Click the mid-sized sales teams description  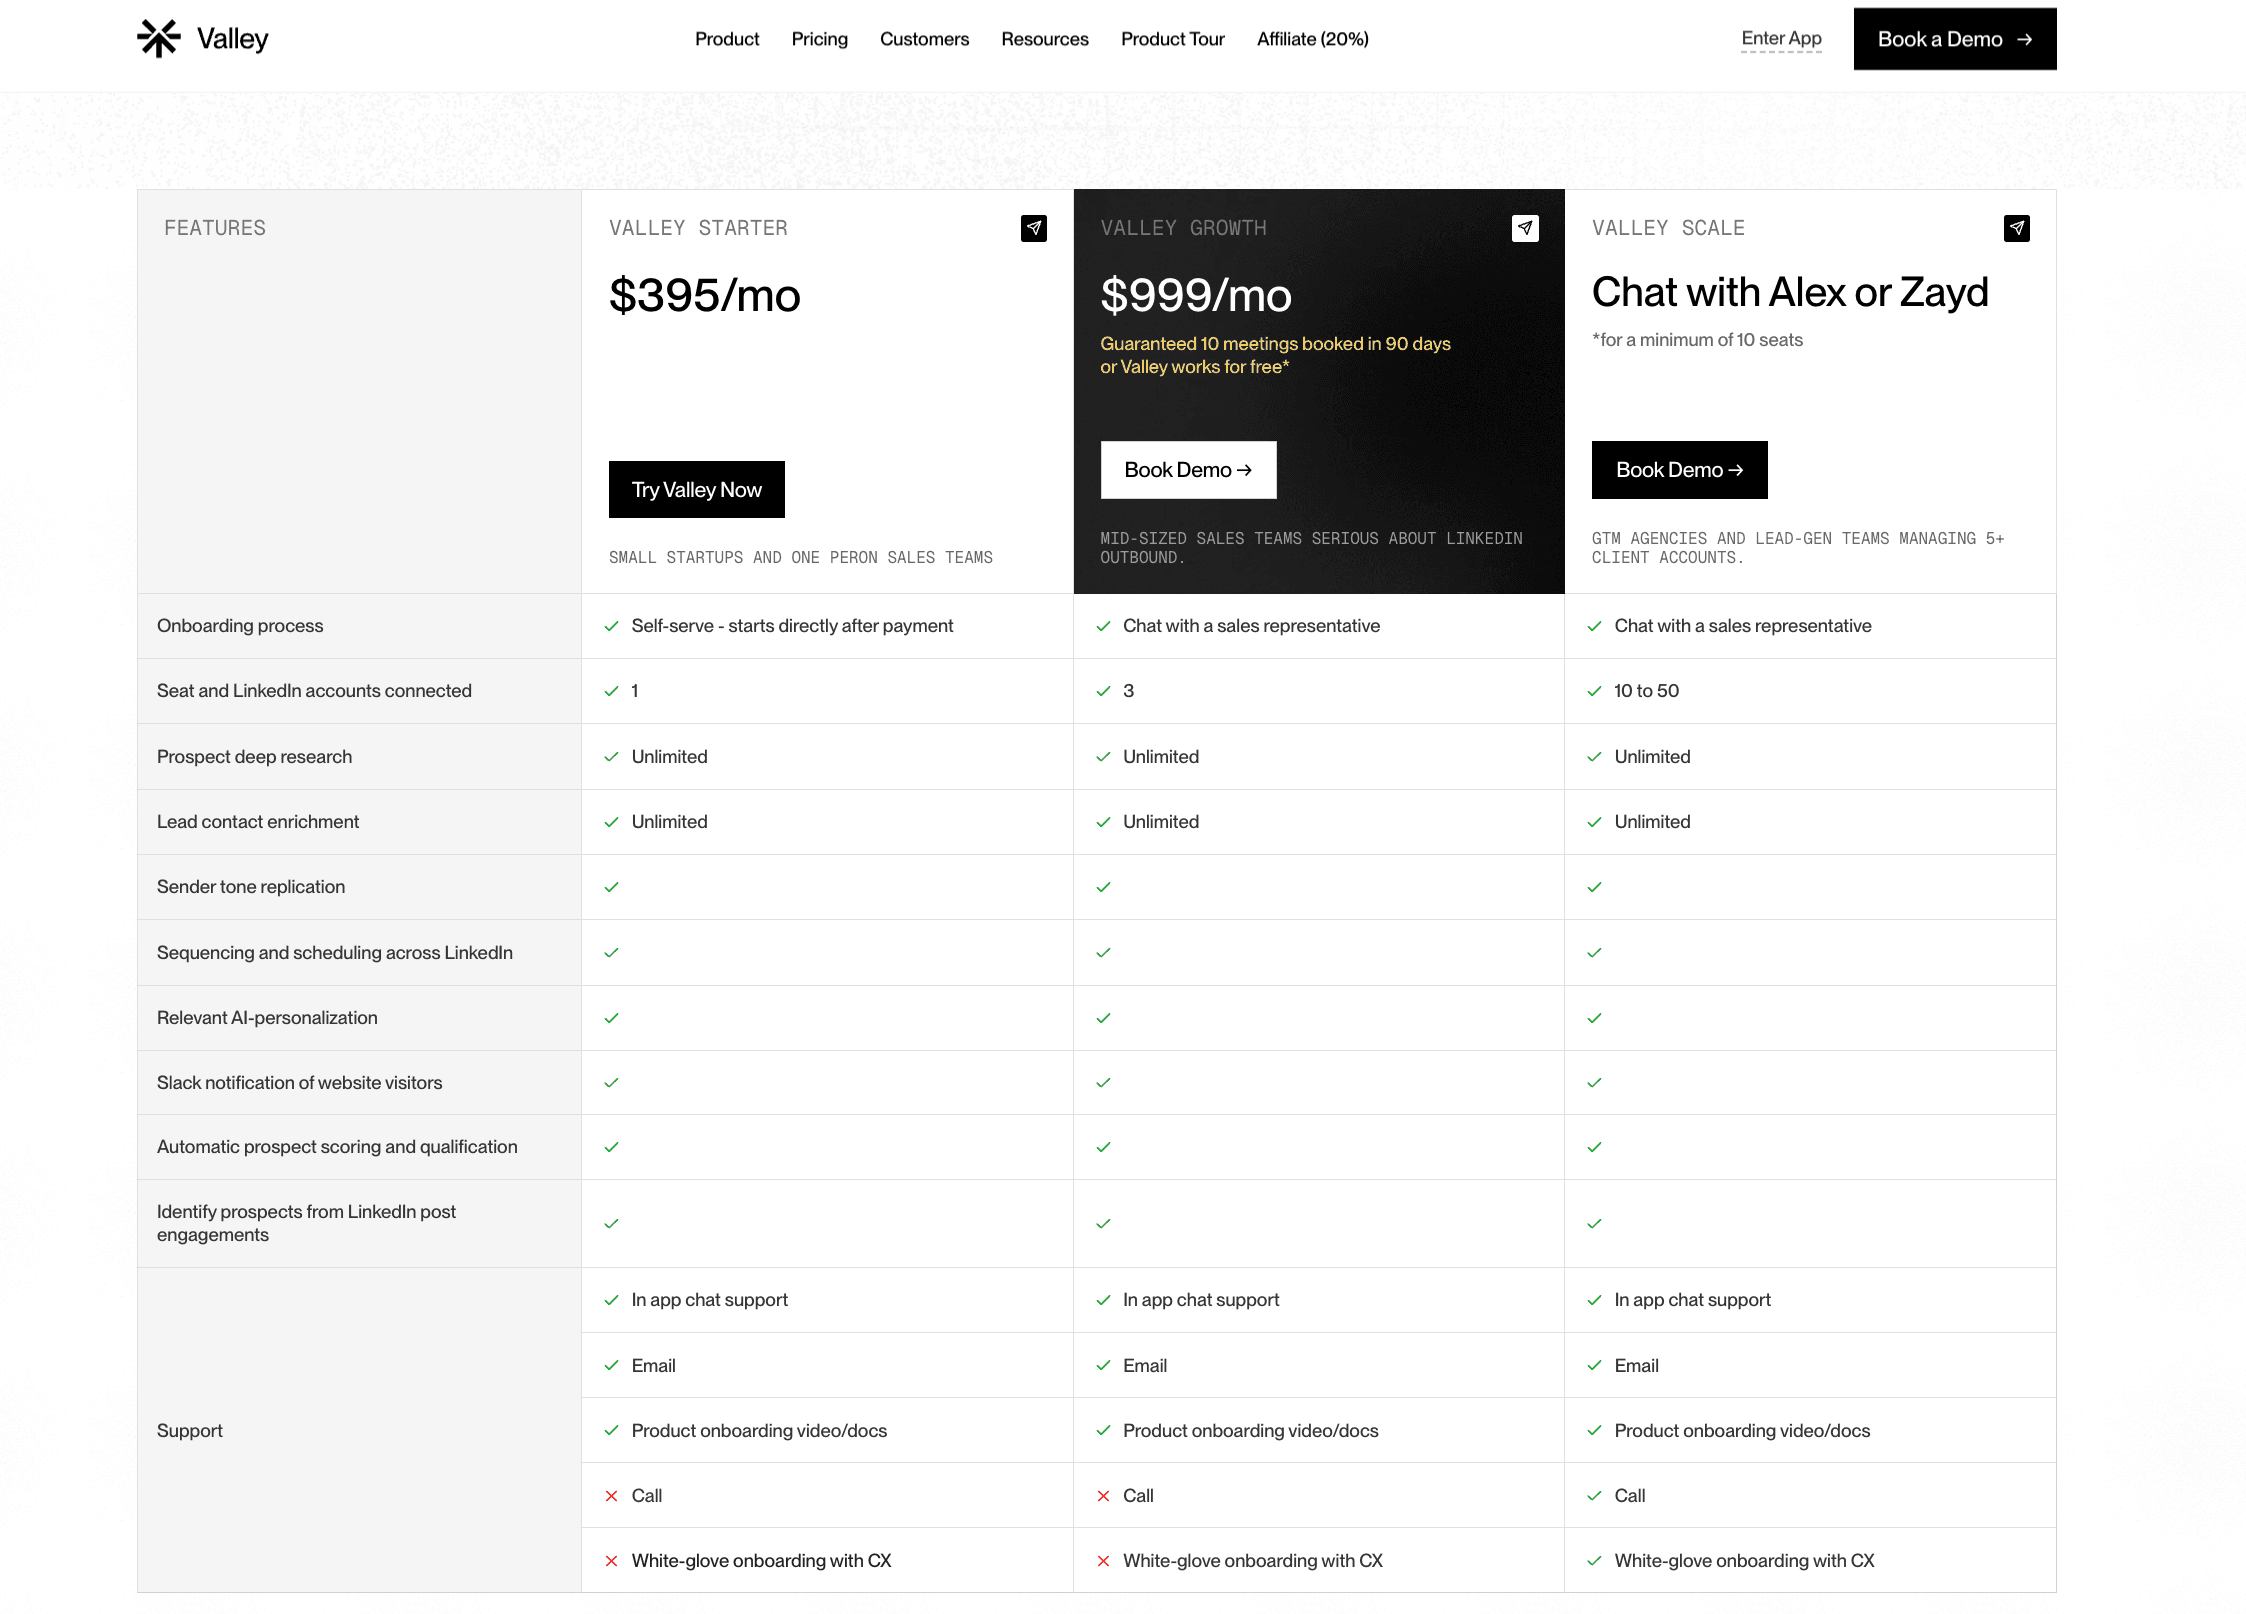[1311, 548]
